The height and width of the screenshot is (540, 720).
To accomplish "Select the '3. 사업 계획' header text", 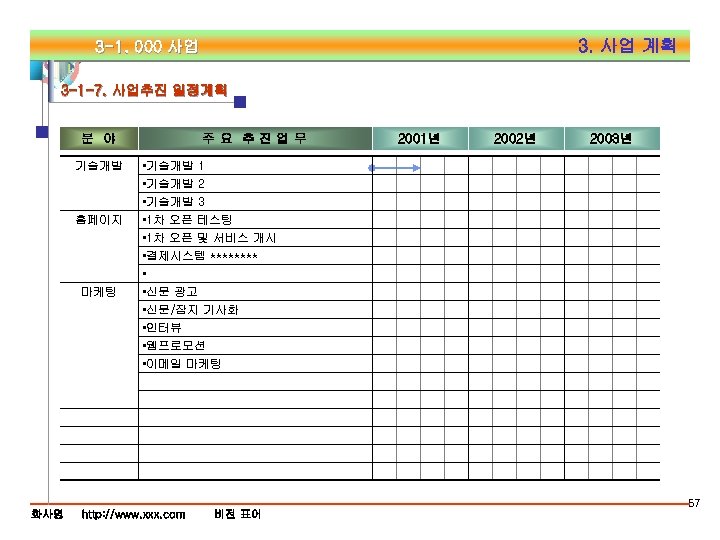I will pos(627,45).
